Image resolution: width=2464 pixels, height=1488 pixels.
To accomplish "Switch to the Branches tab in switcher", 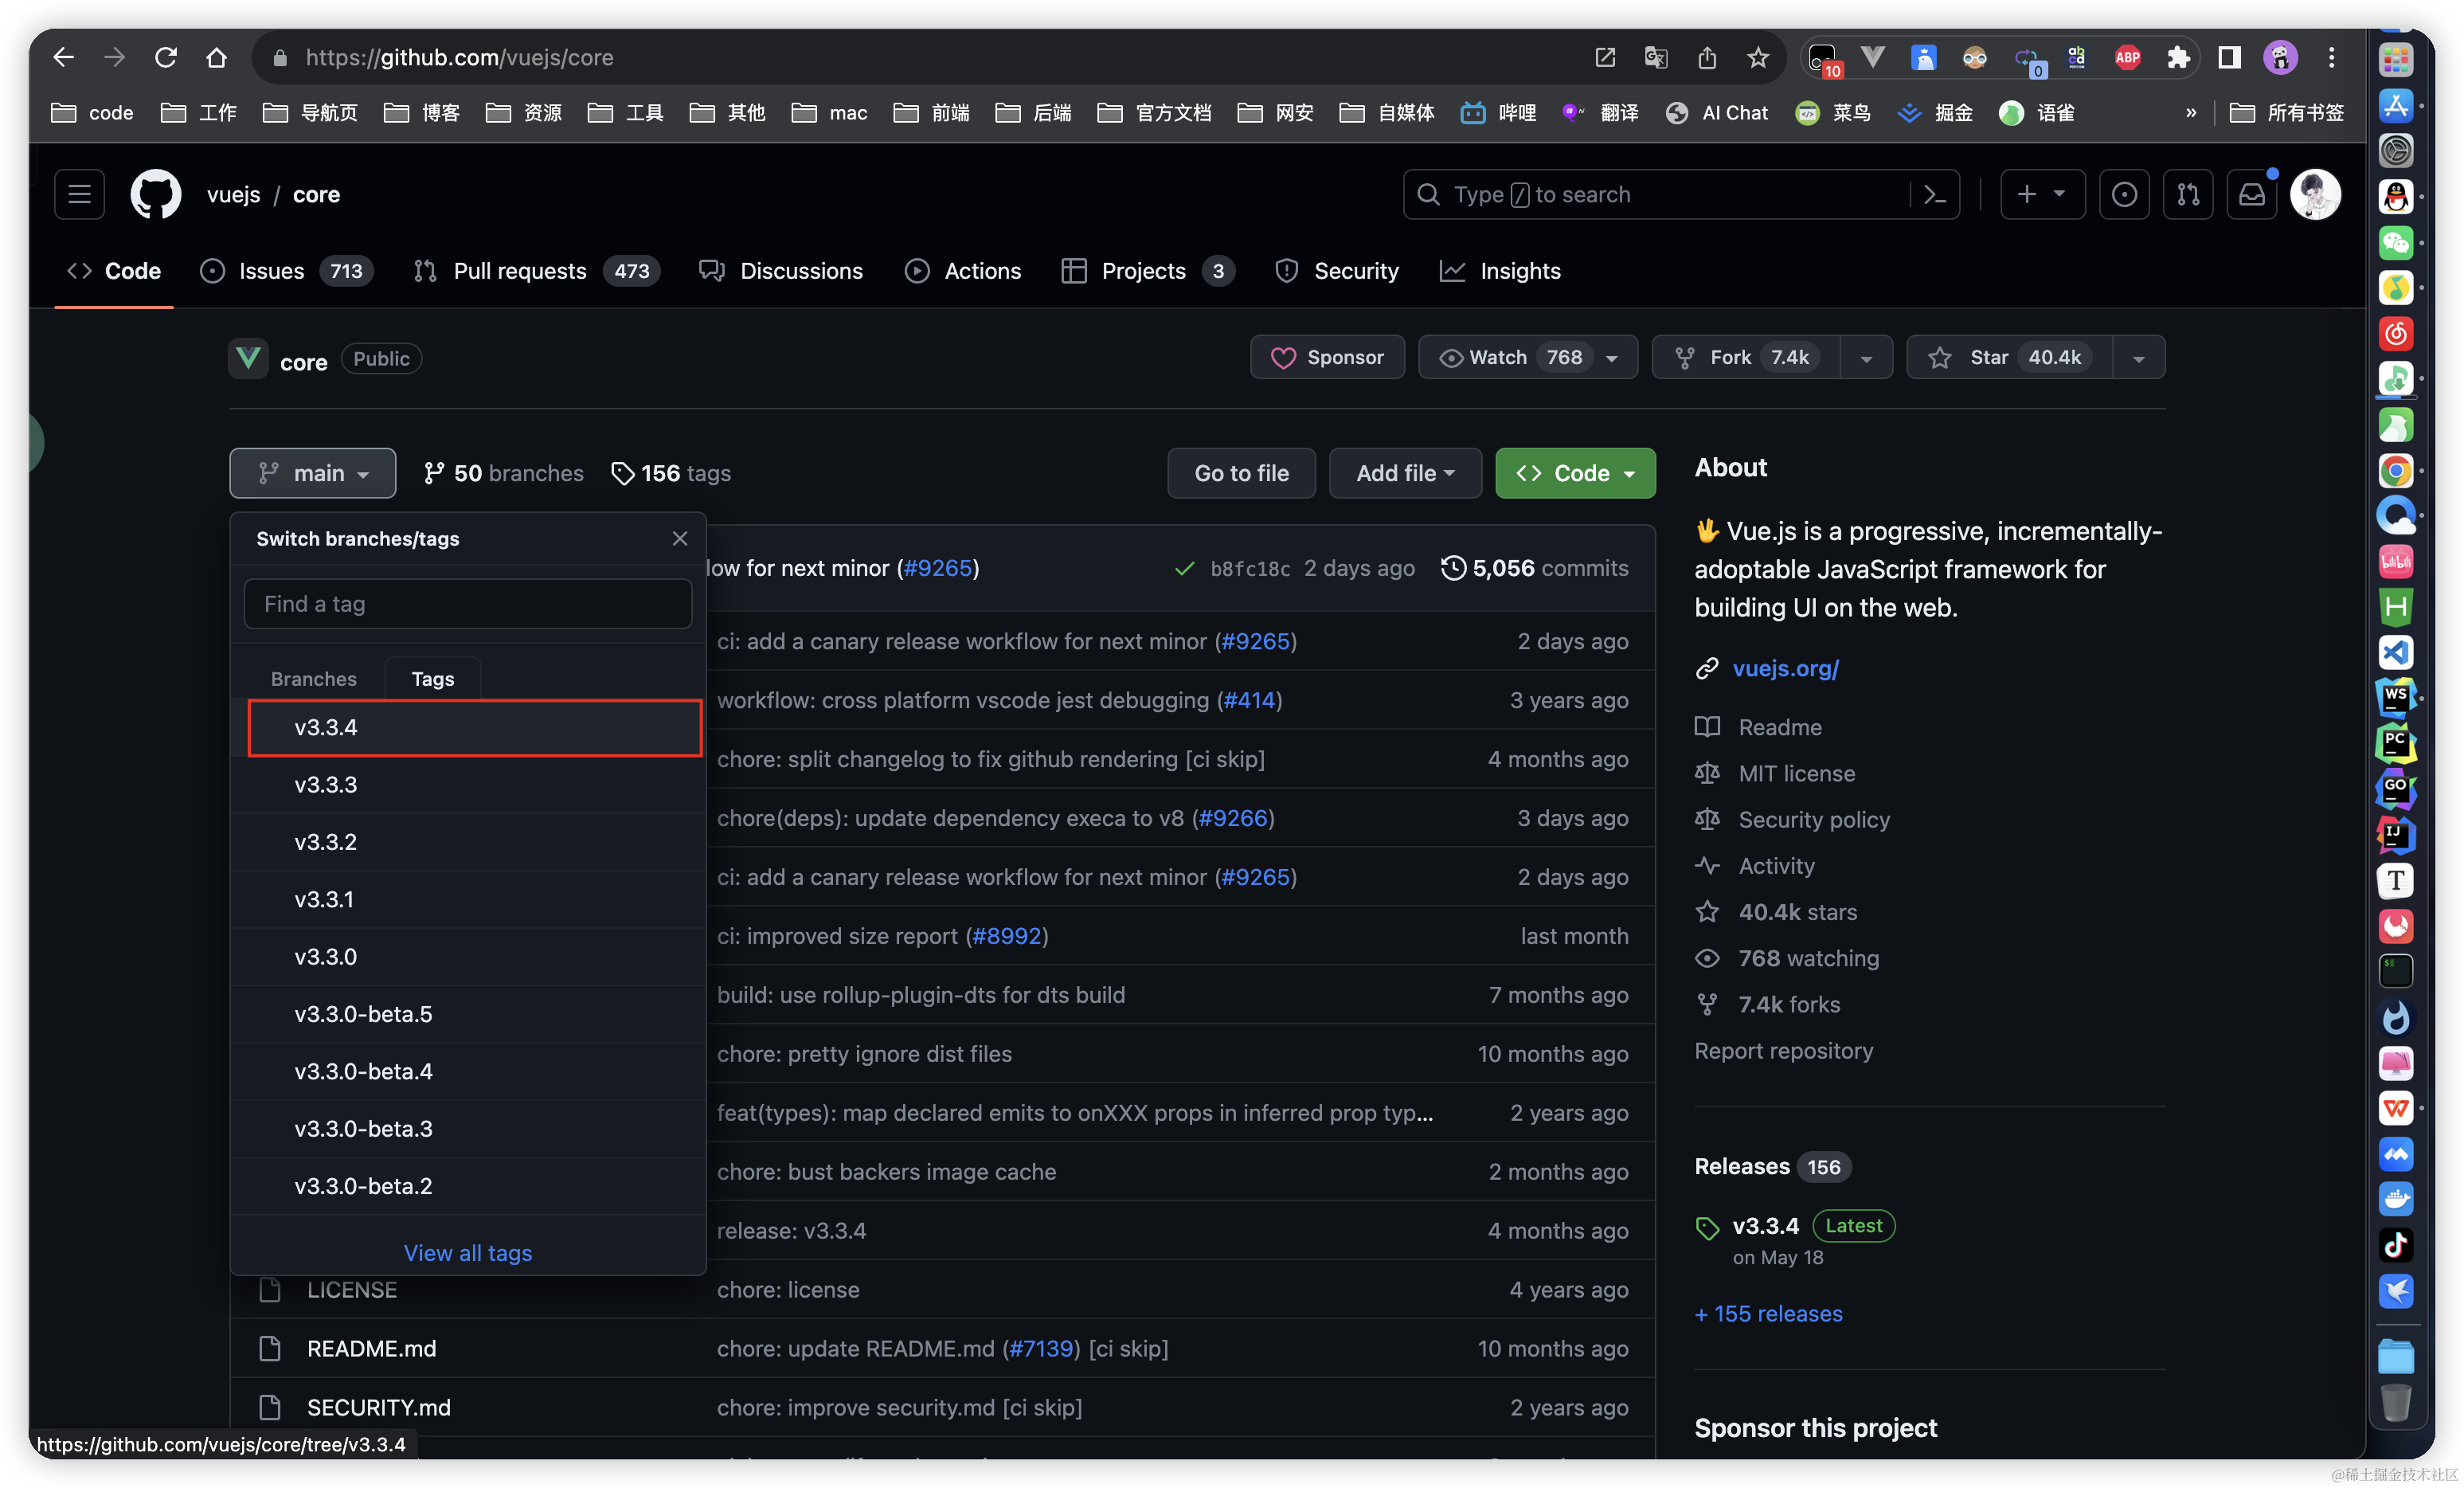I will coord(313,678).
